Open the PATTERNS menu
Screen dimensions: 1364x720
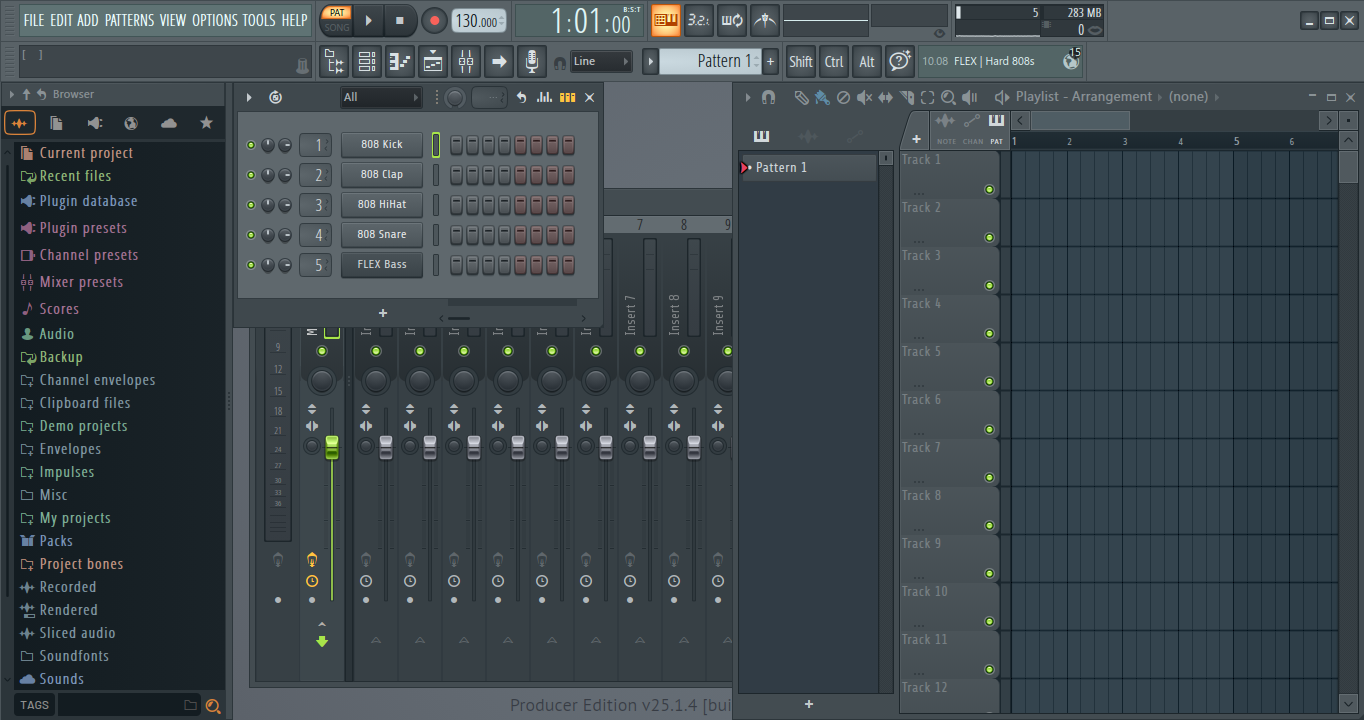tap(129, 20)
